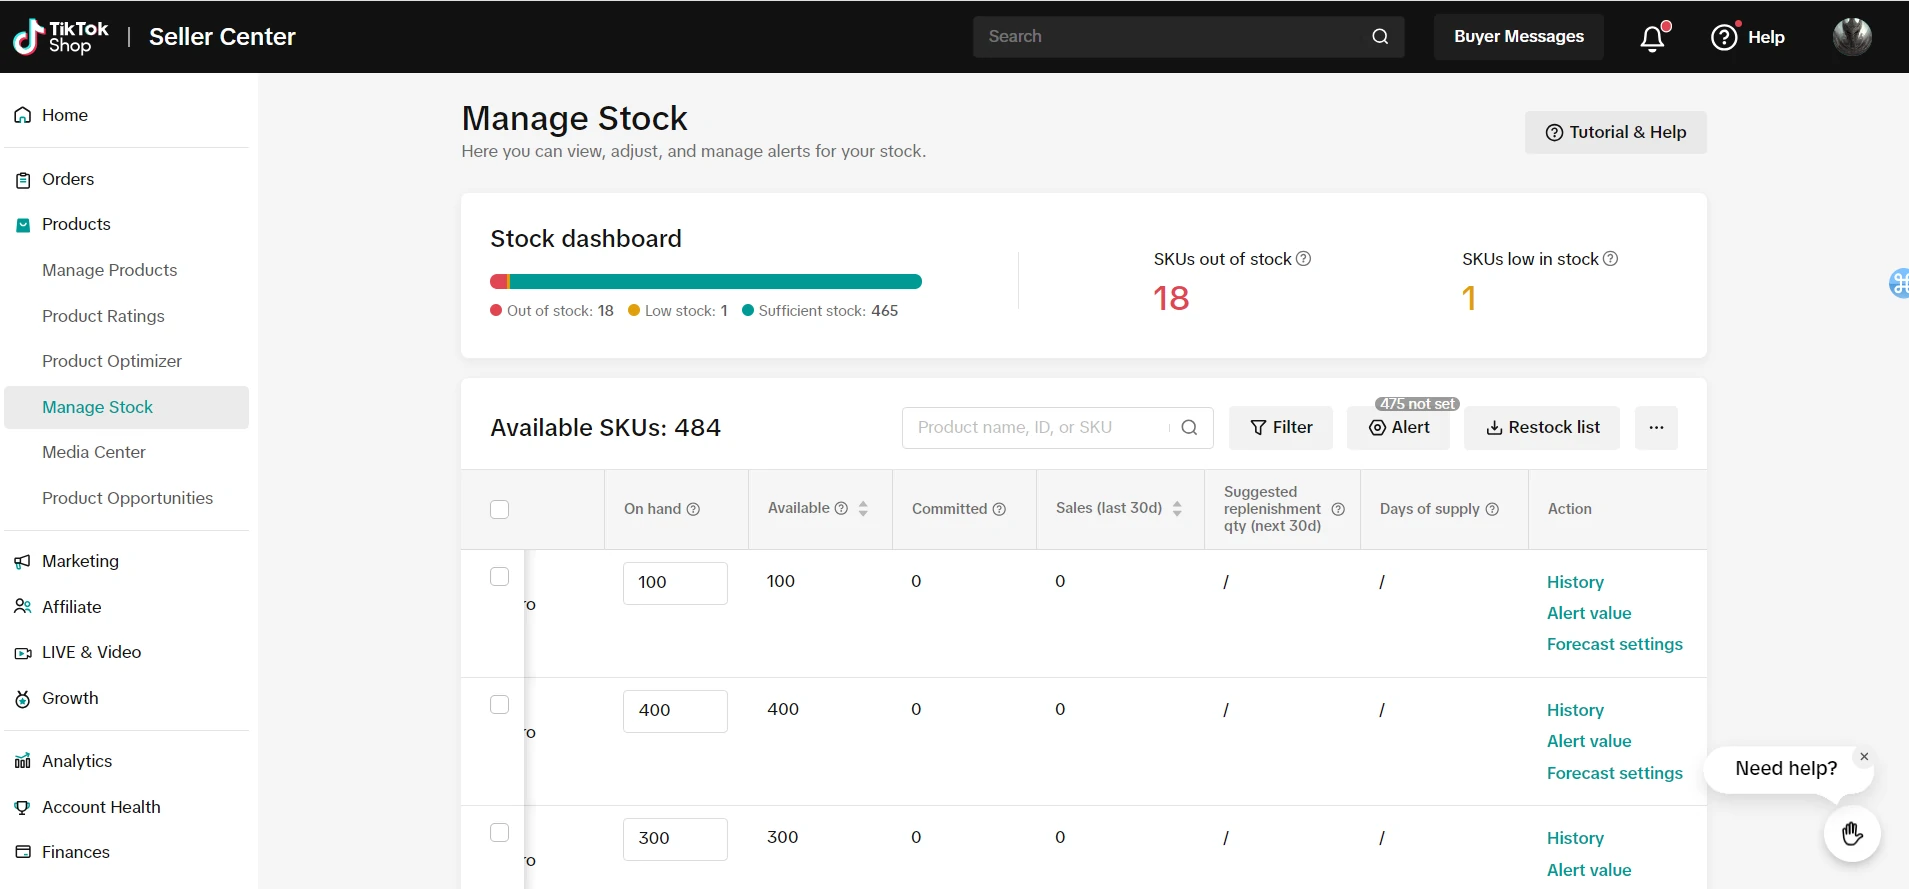Tick the select-all checkbox in table header
The image size is (1909, 889).
click(500, 509)
